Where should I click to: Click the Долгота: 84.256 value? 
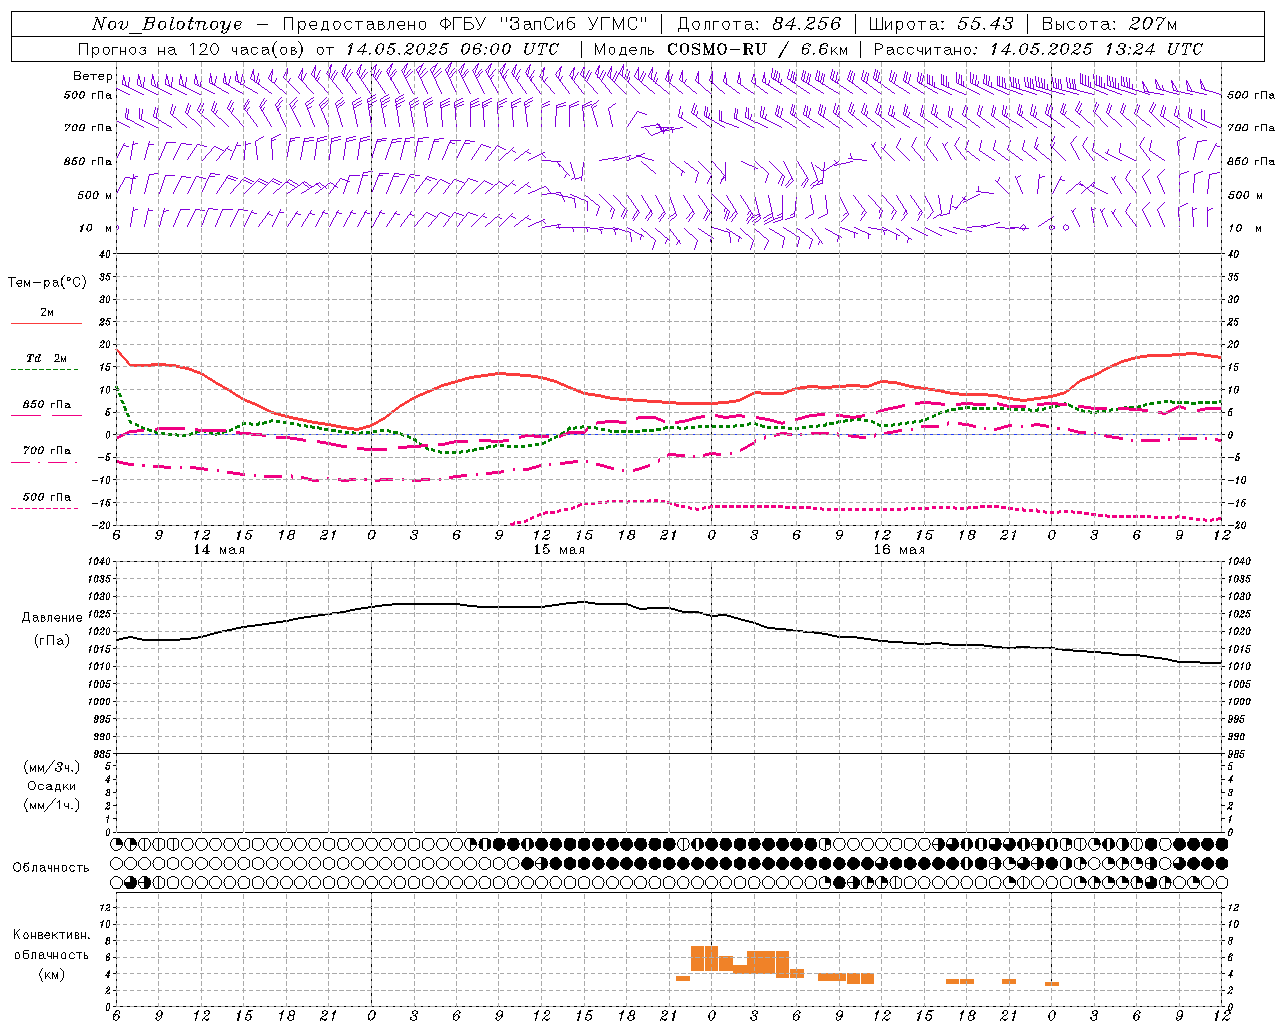(759, 24)
